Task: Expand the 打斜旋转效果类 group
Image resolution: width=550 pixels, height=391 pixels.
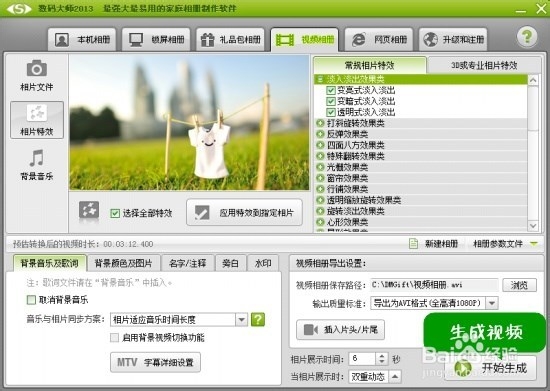Action: [320, 123]
